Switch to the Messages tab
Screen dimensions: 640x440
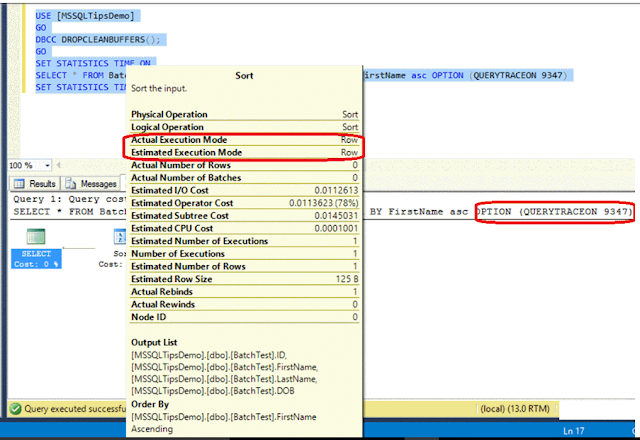(91, 184)
